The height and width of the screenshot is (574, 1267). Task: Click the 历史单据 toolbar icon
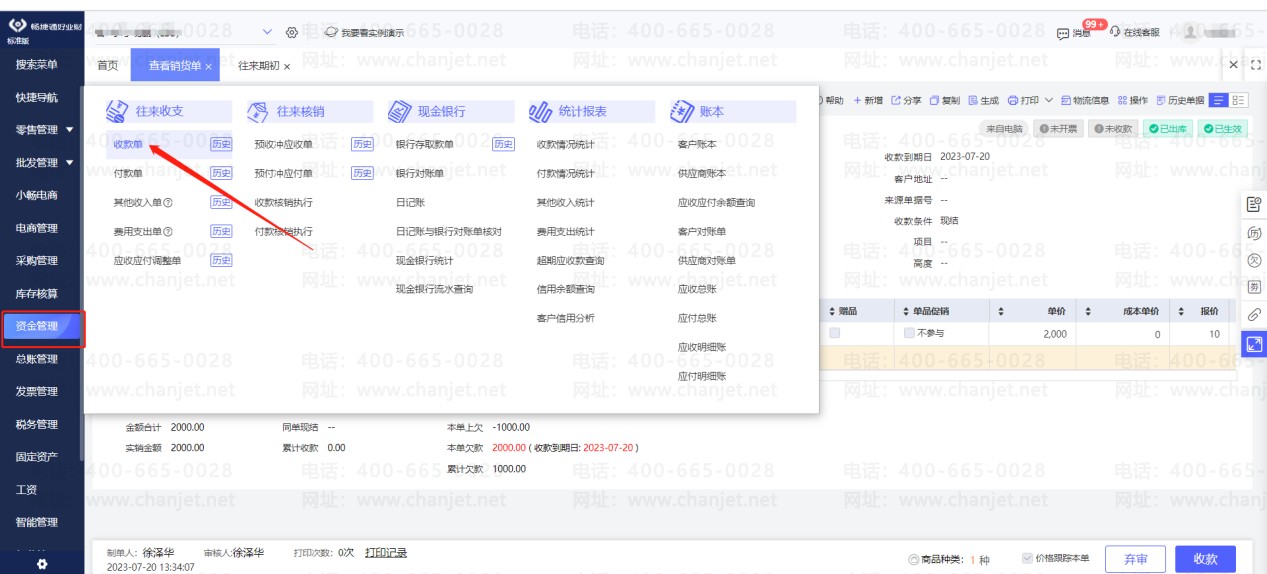click(1161, 100)
